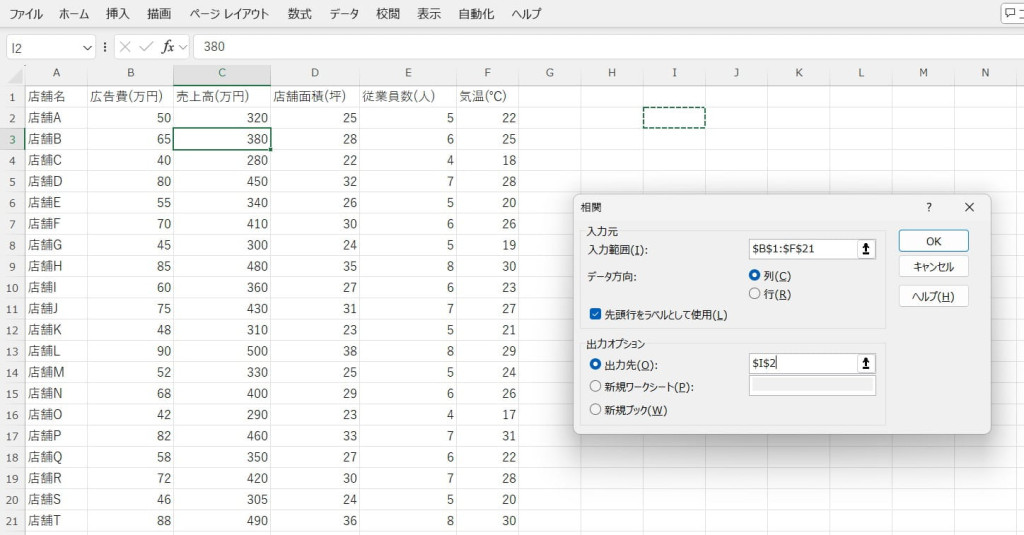Click the question mark in 相関 title bar
Viewport: 1024px width, 535px height.
pos(928,207)
